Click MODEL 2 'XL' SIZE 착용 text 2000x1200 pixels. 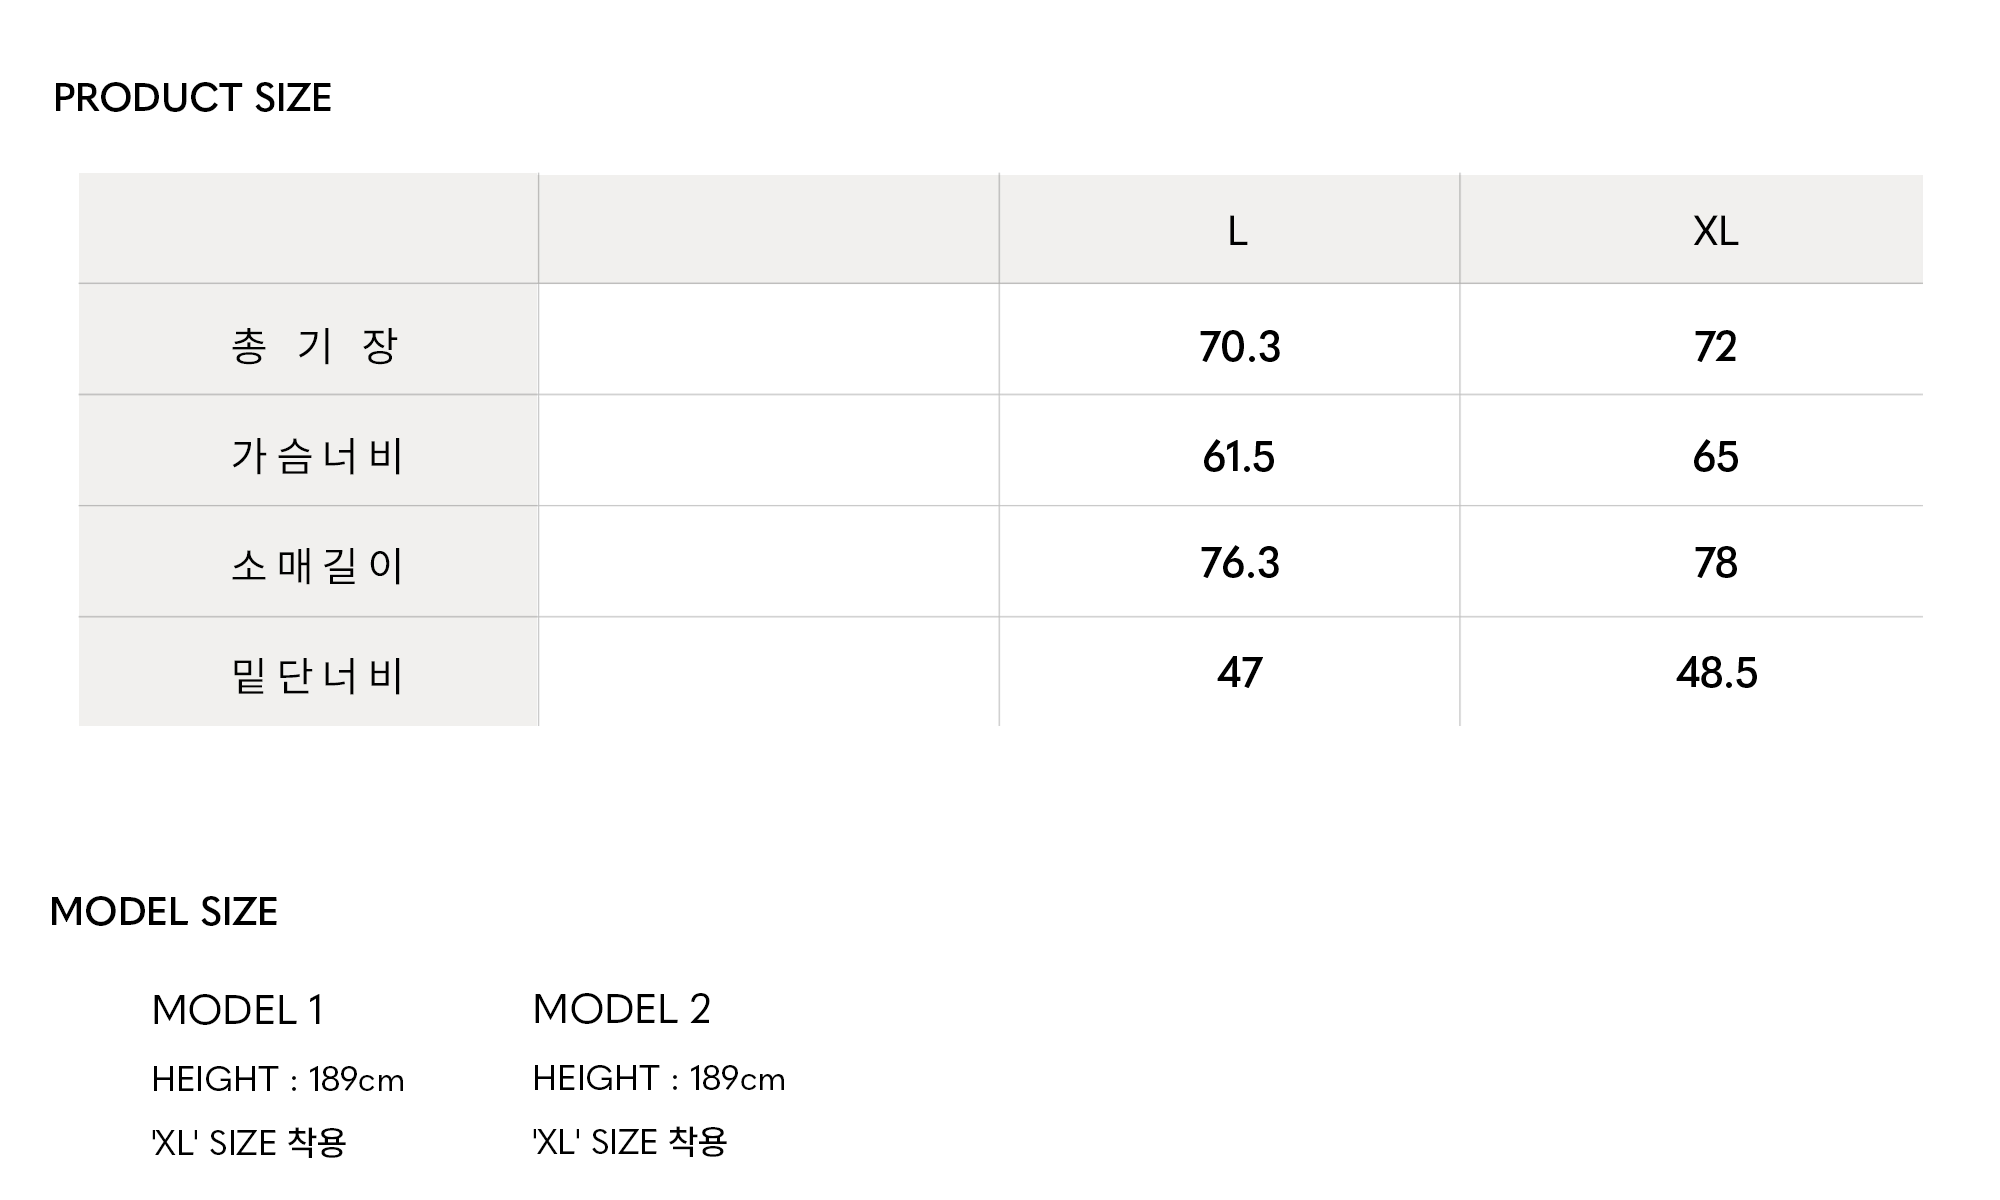click(630, 1142)
